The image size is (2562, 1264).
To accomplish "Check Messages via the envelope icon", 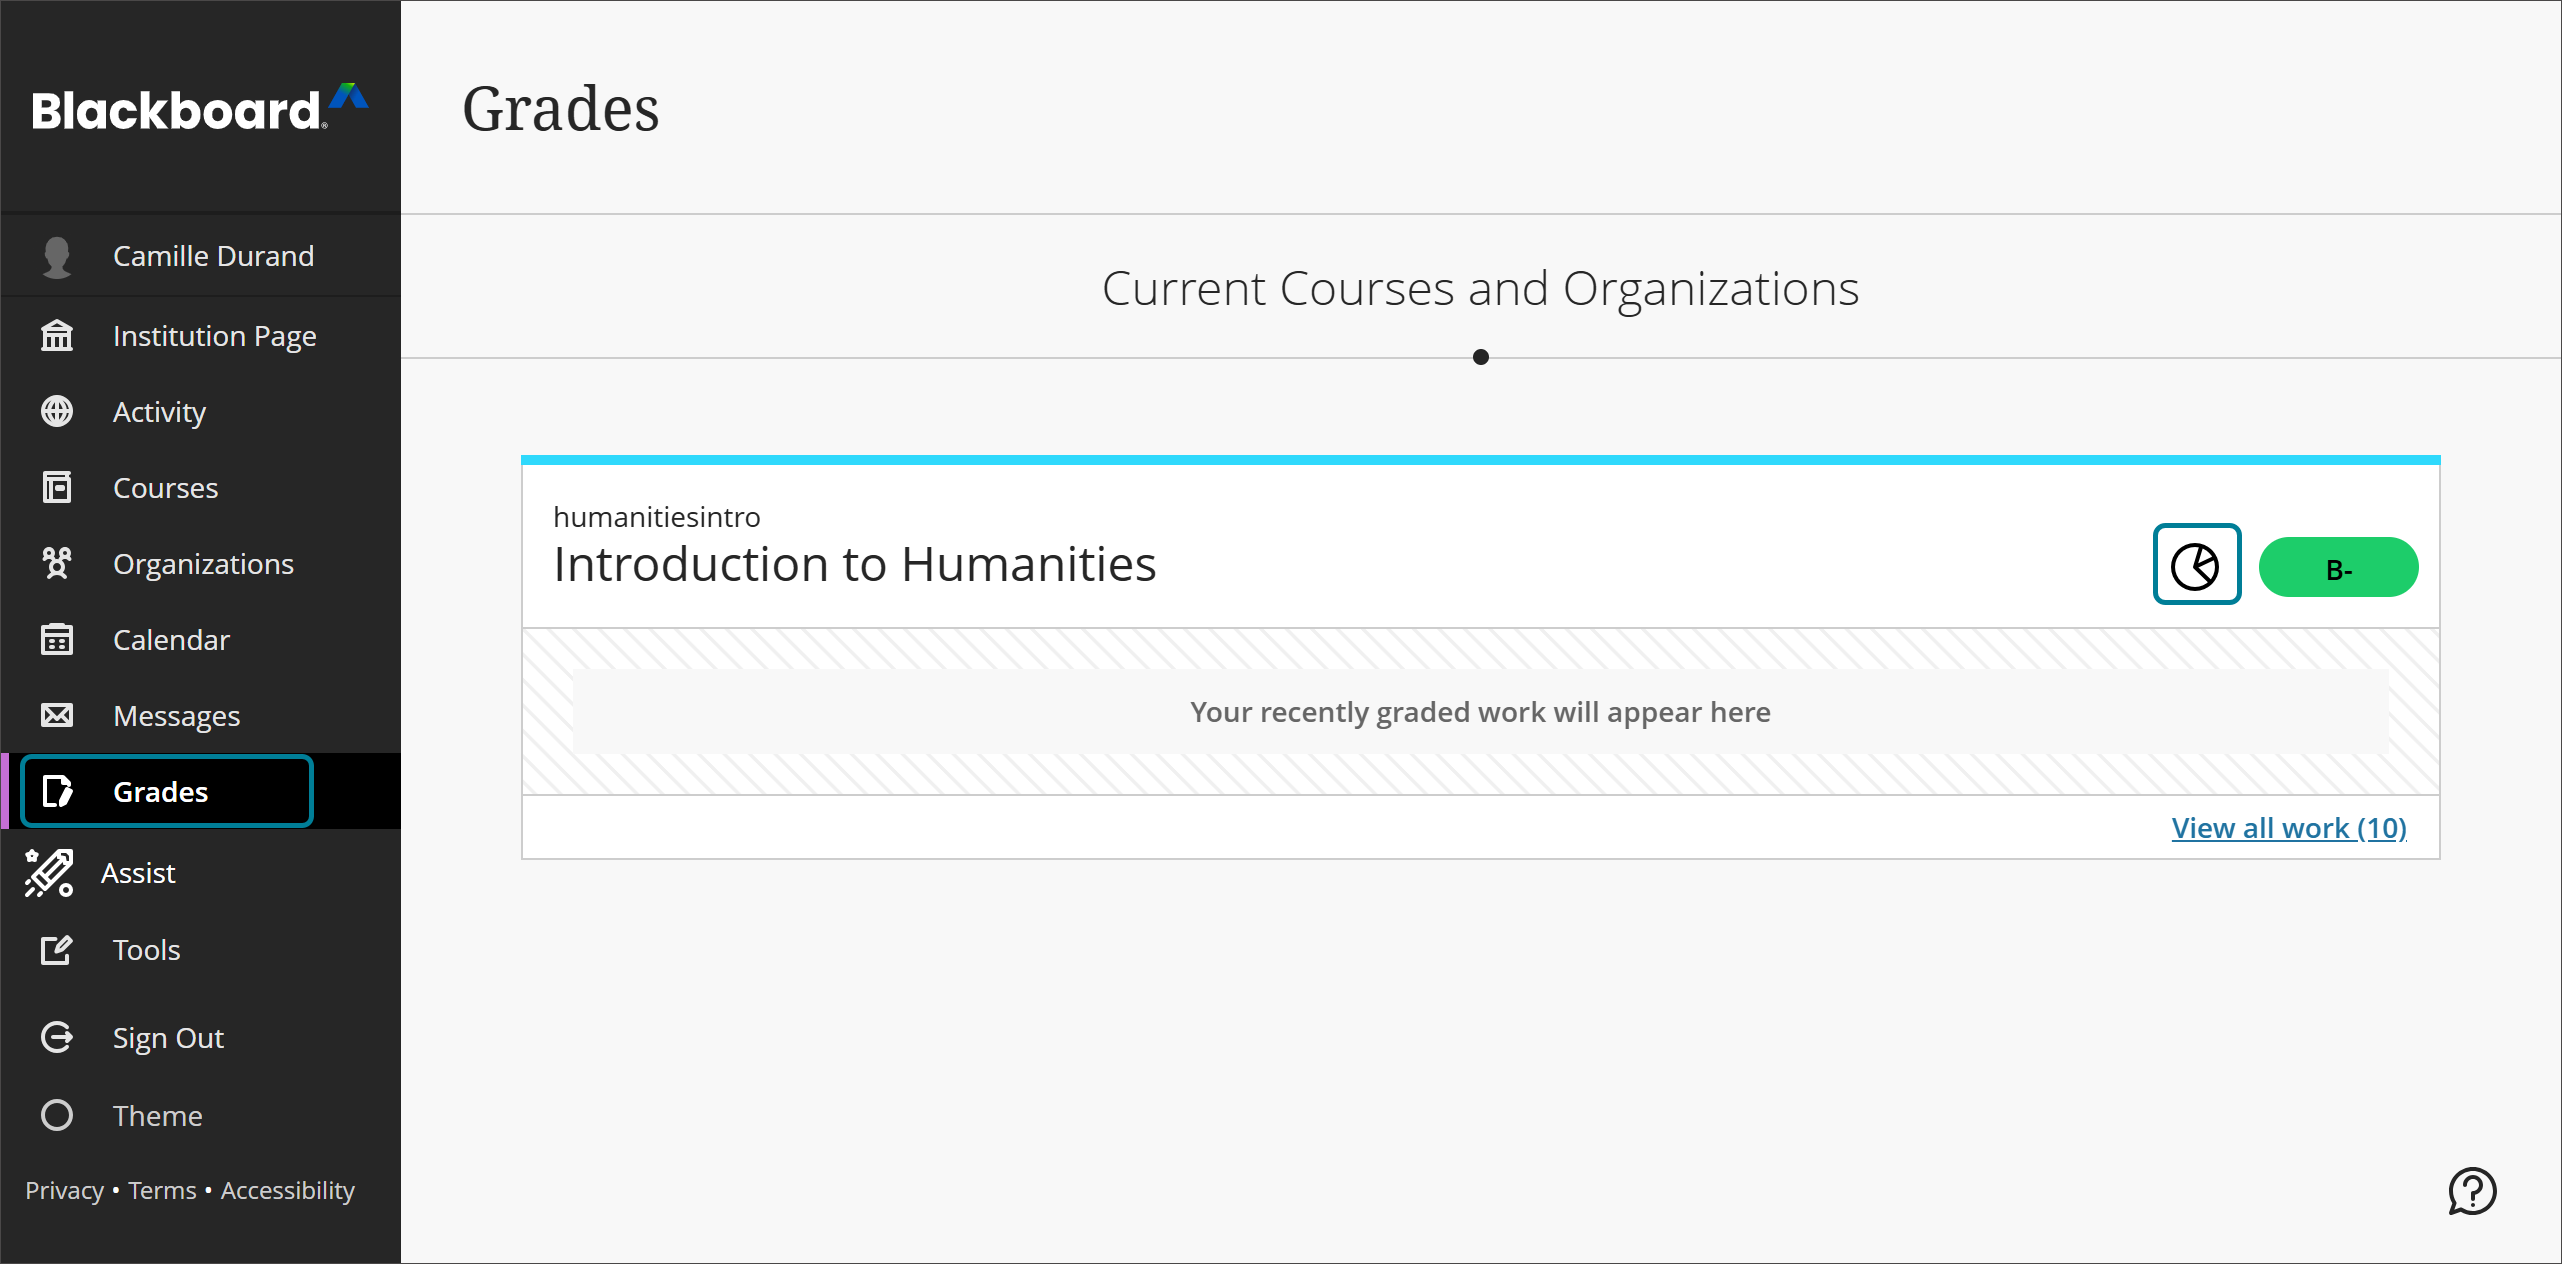I will [x=57, y=715].
